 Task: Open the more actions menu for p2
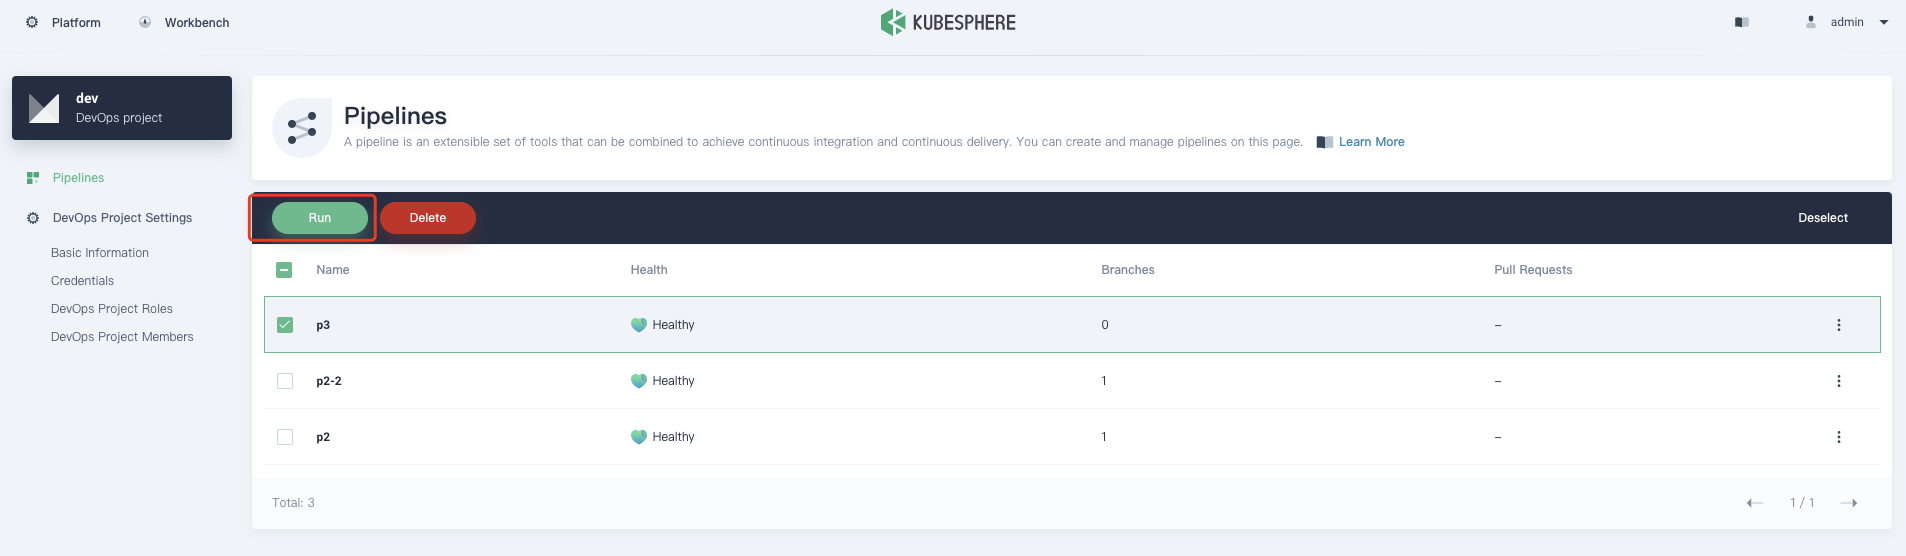1838,437
